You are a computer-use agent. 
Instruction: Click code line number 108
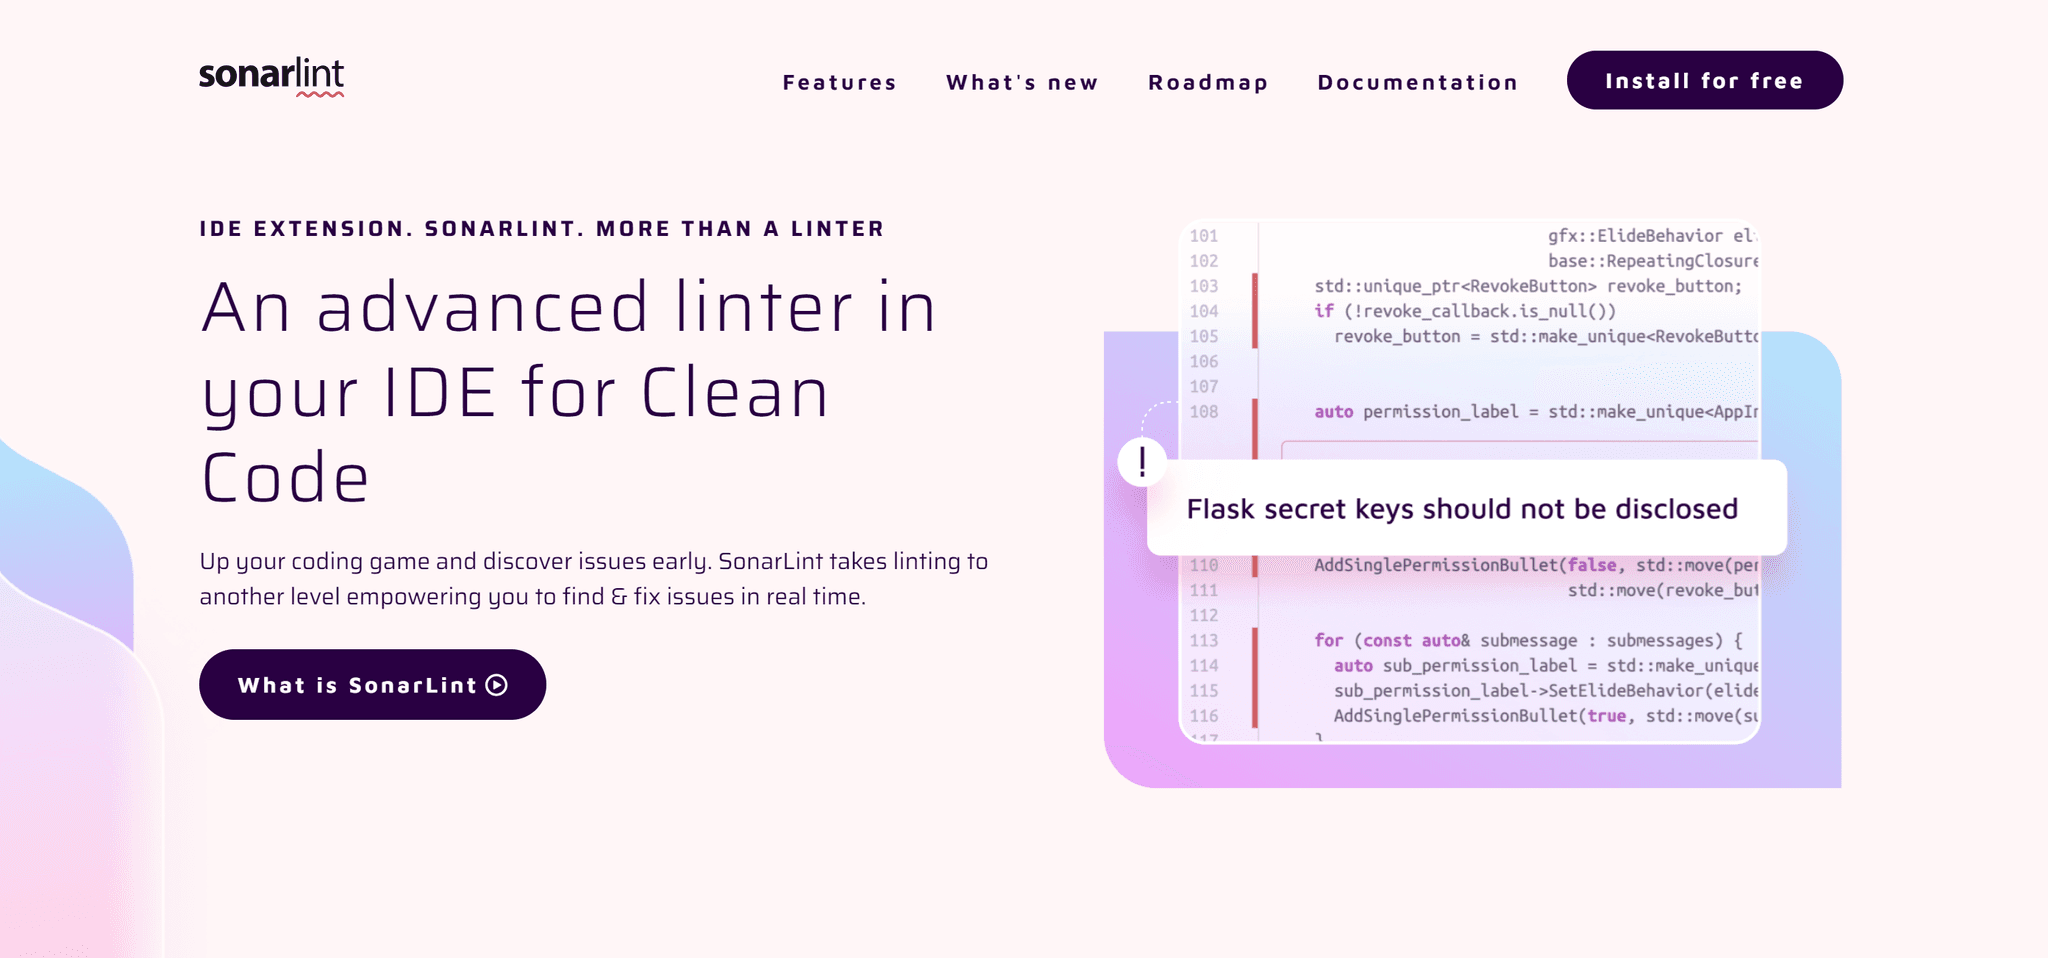tap(1204, 411)
